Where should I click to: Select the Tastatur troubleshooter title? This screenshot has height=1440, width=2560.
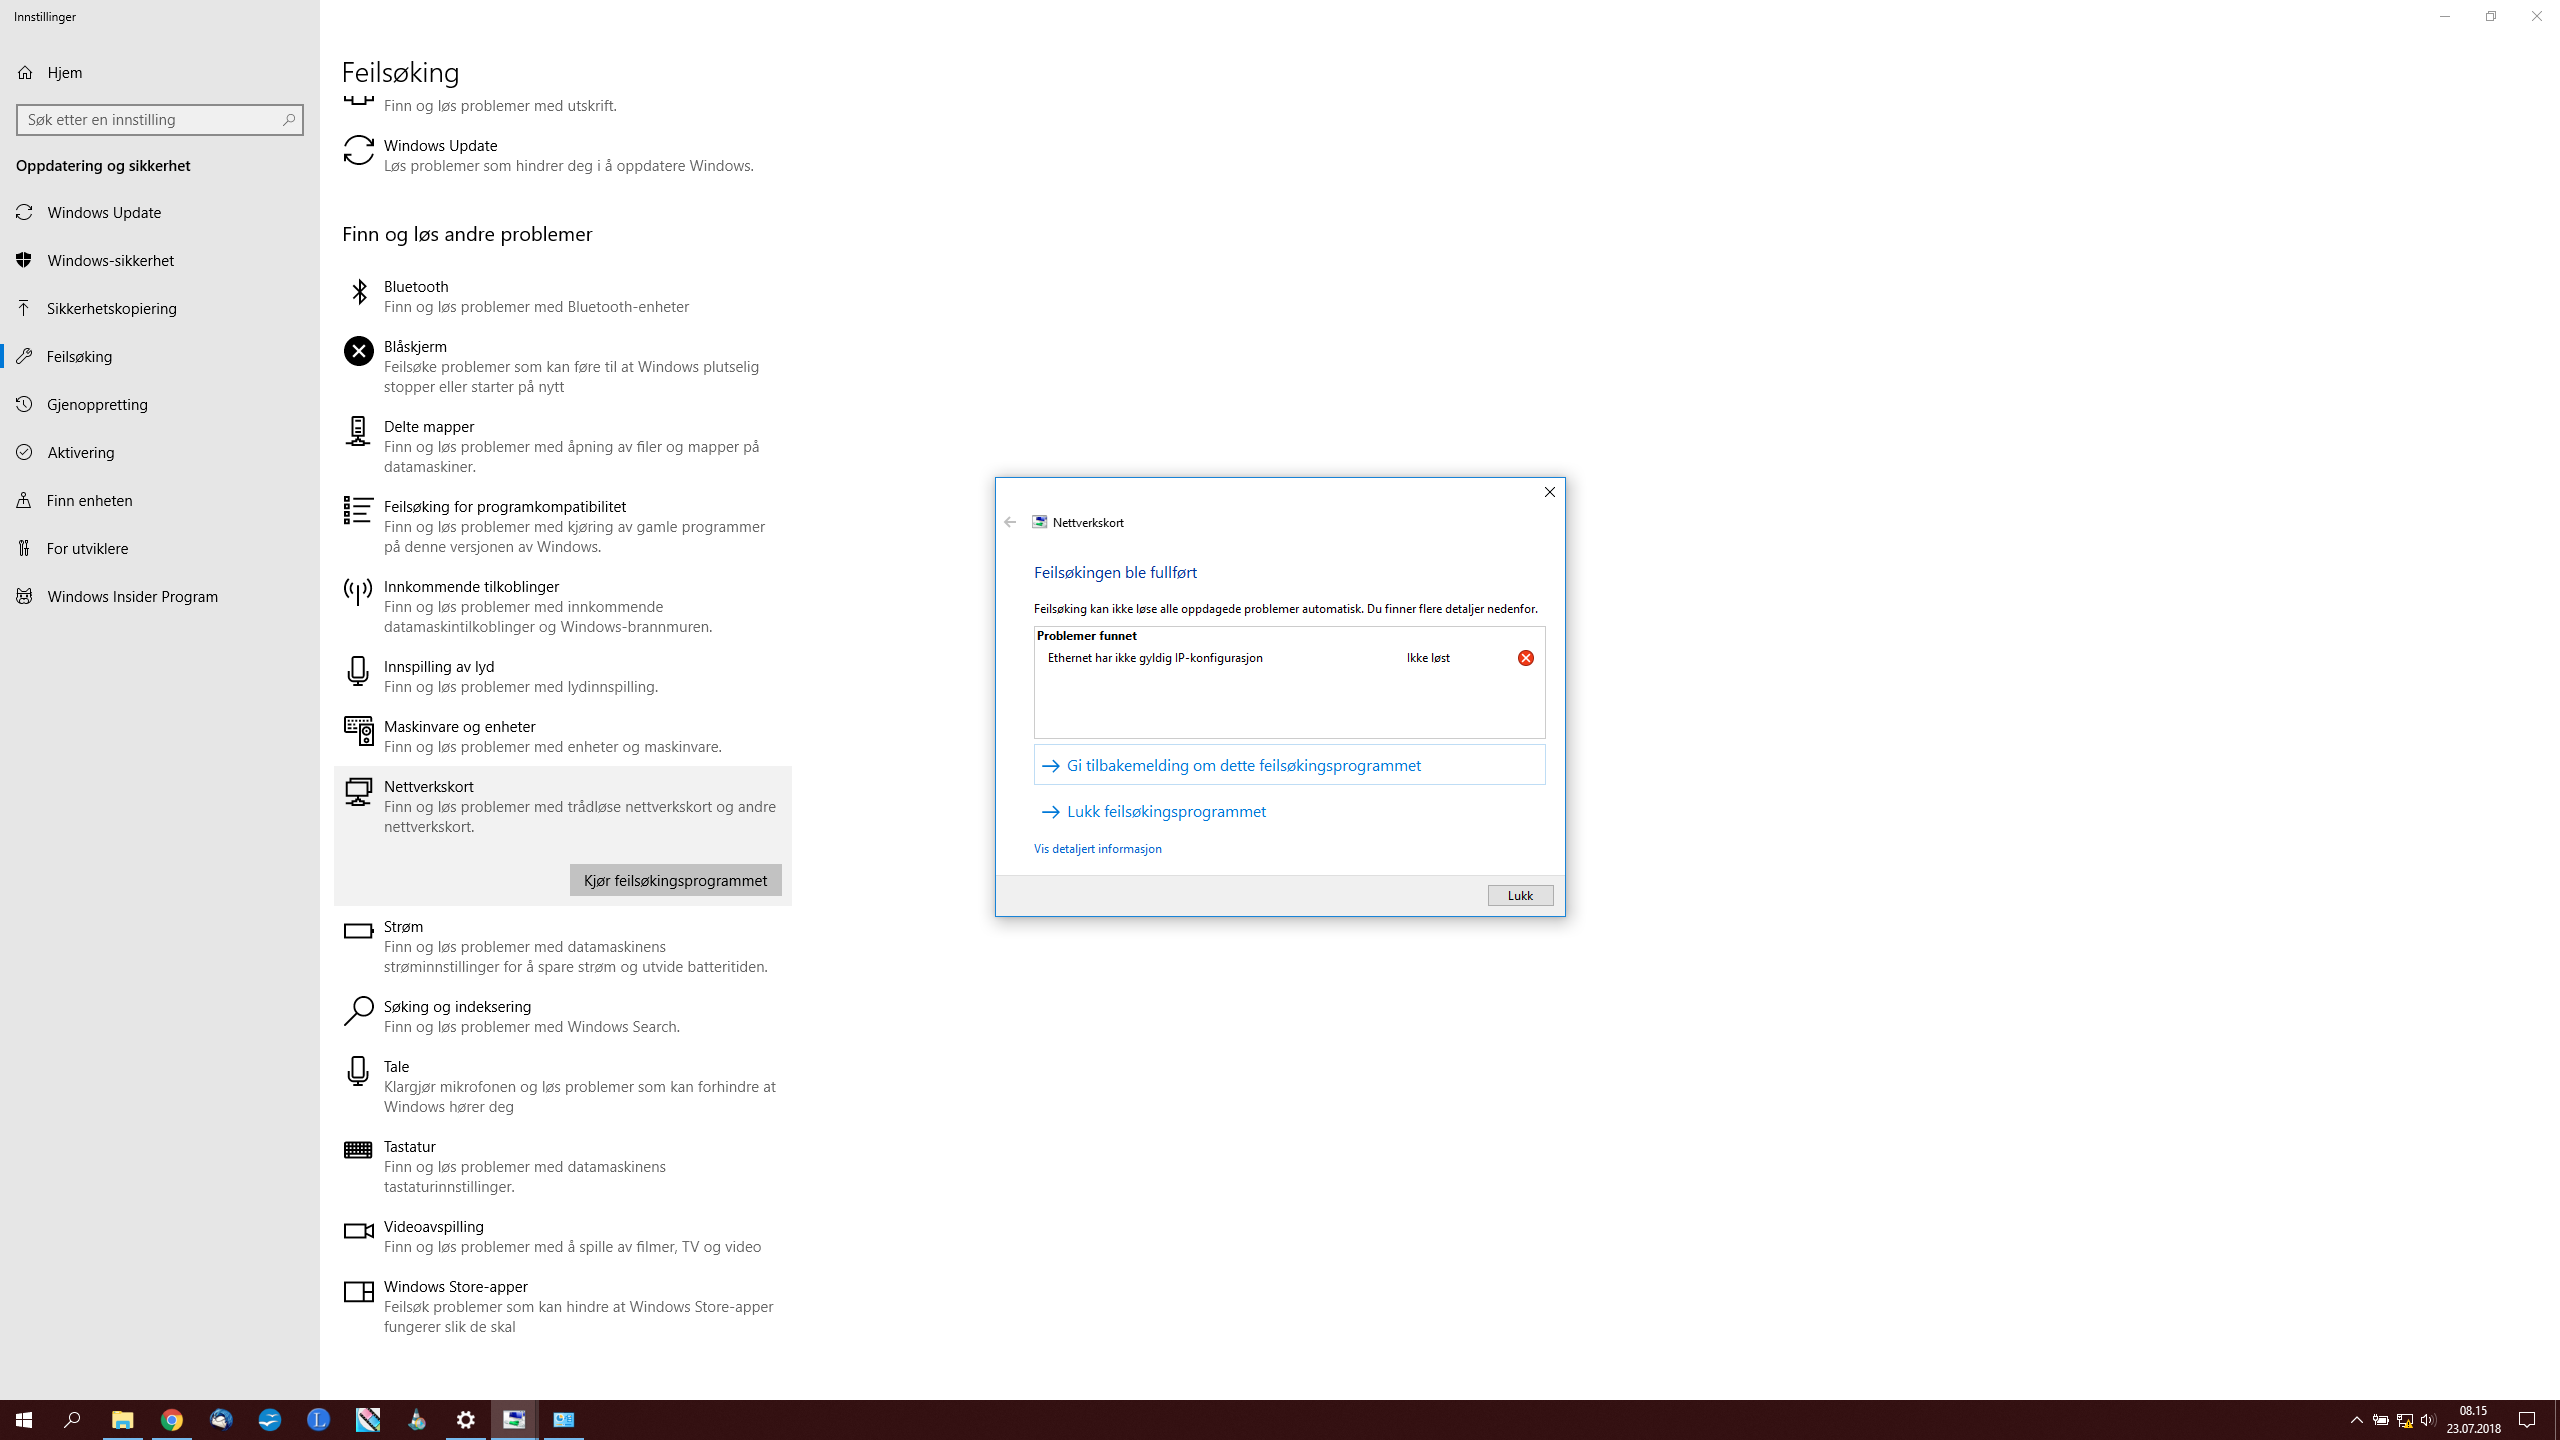(x=410, y=1146)
